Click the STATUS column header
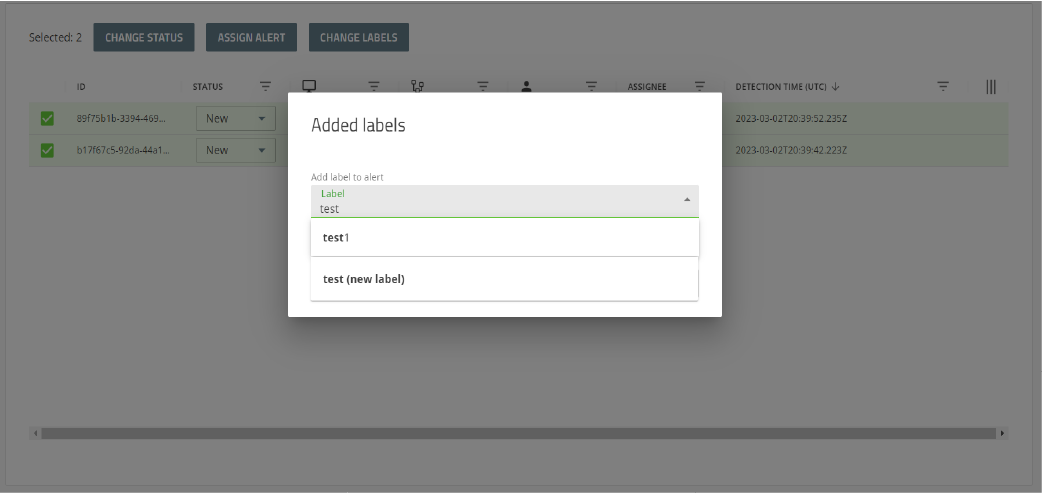Image resolution: width=1042 pixels, height=493 pixels. coord(208,87)
